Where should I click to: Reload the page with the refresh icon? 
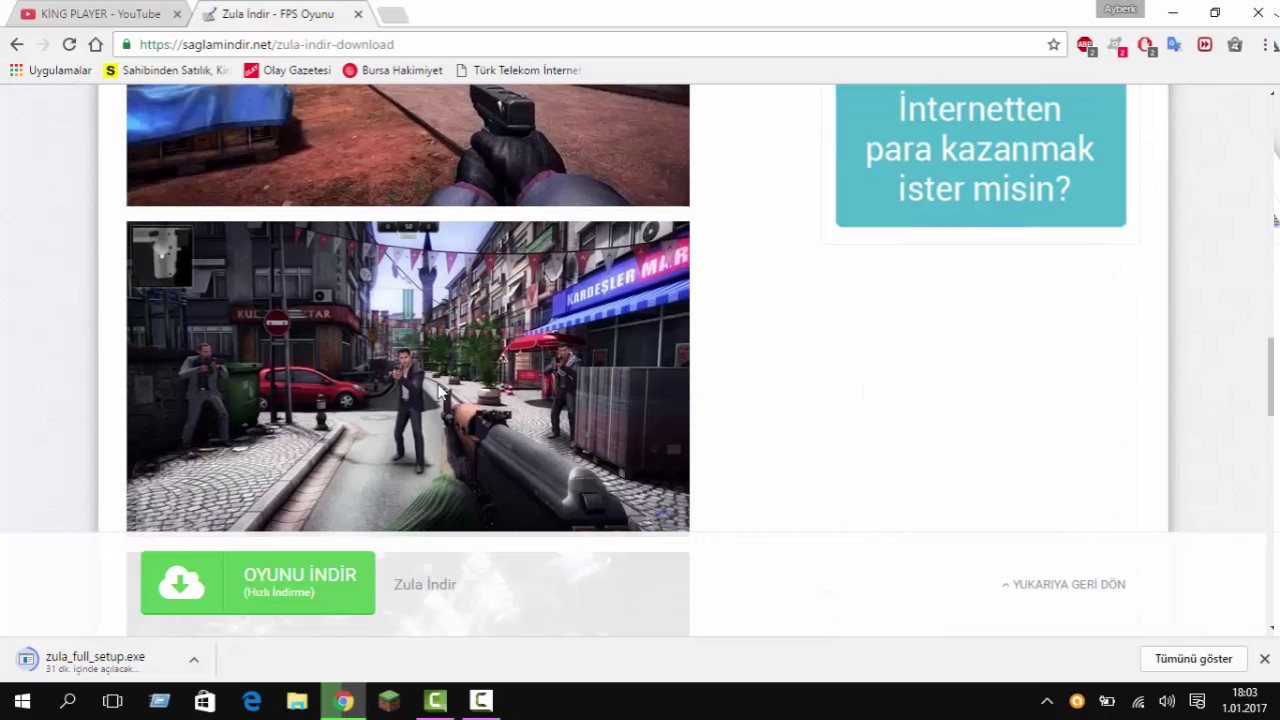(69, 44)
